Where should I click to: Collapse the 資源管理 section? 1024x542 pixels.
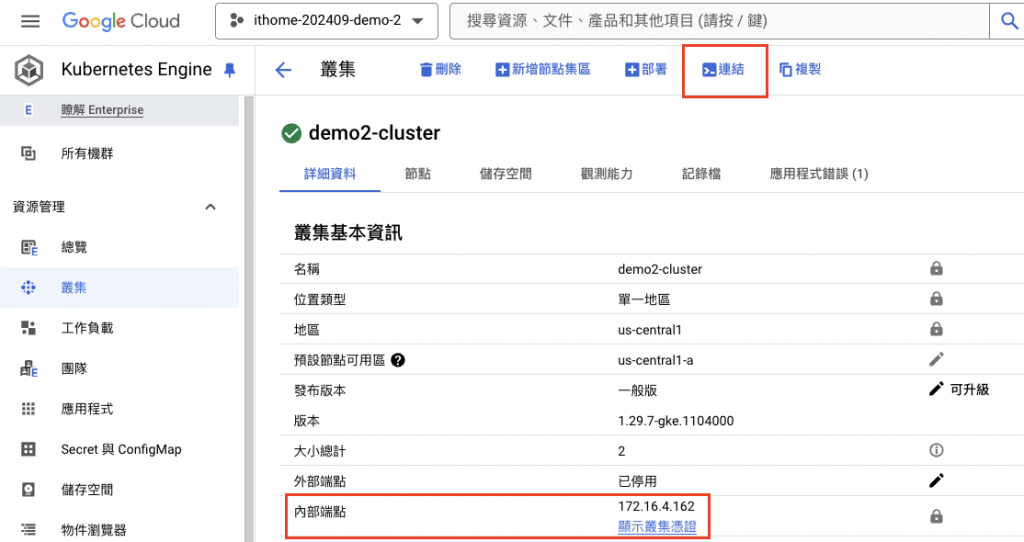click(210, 207)
